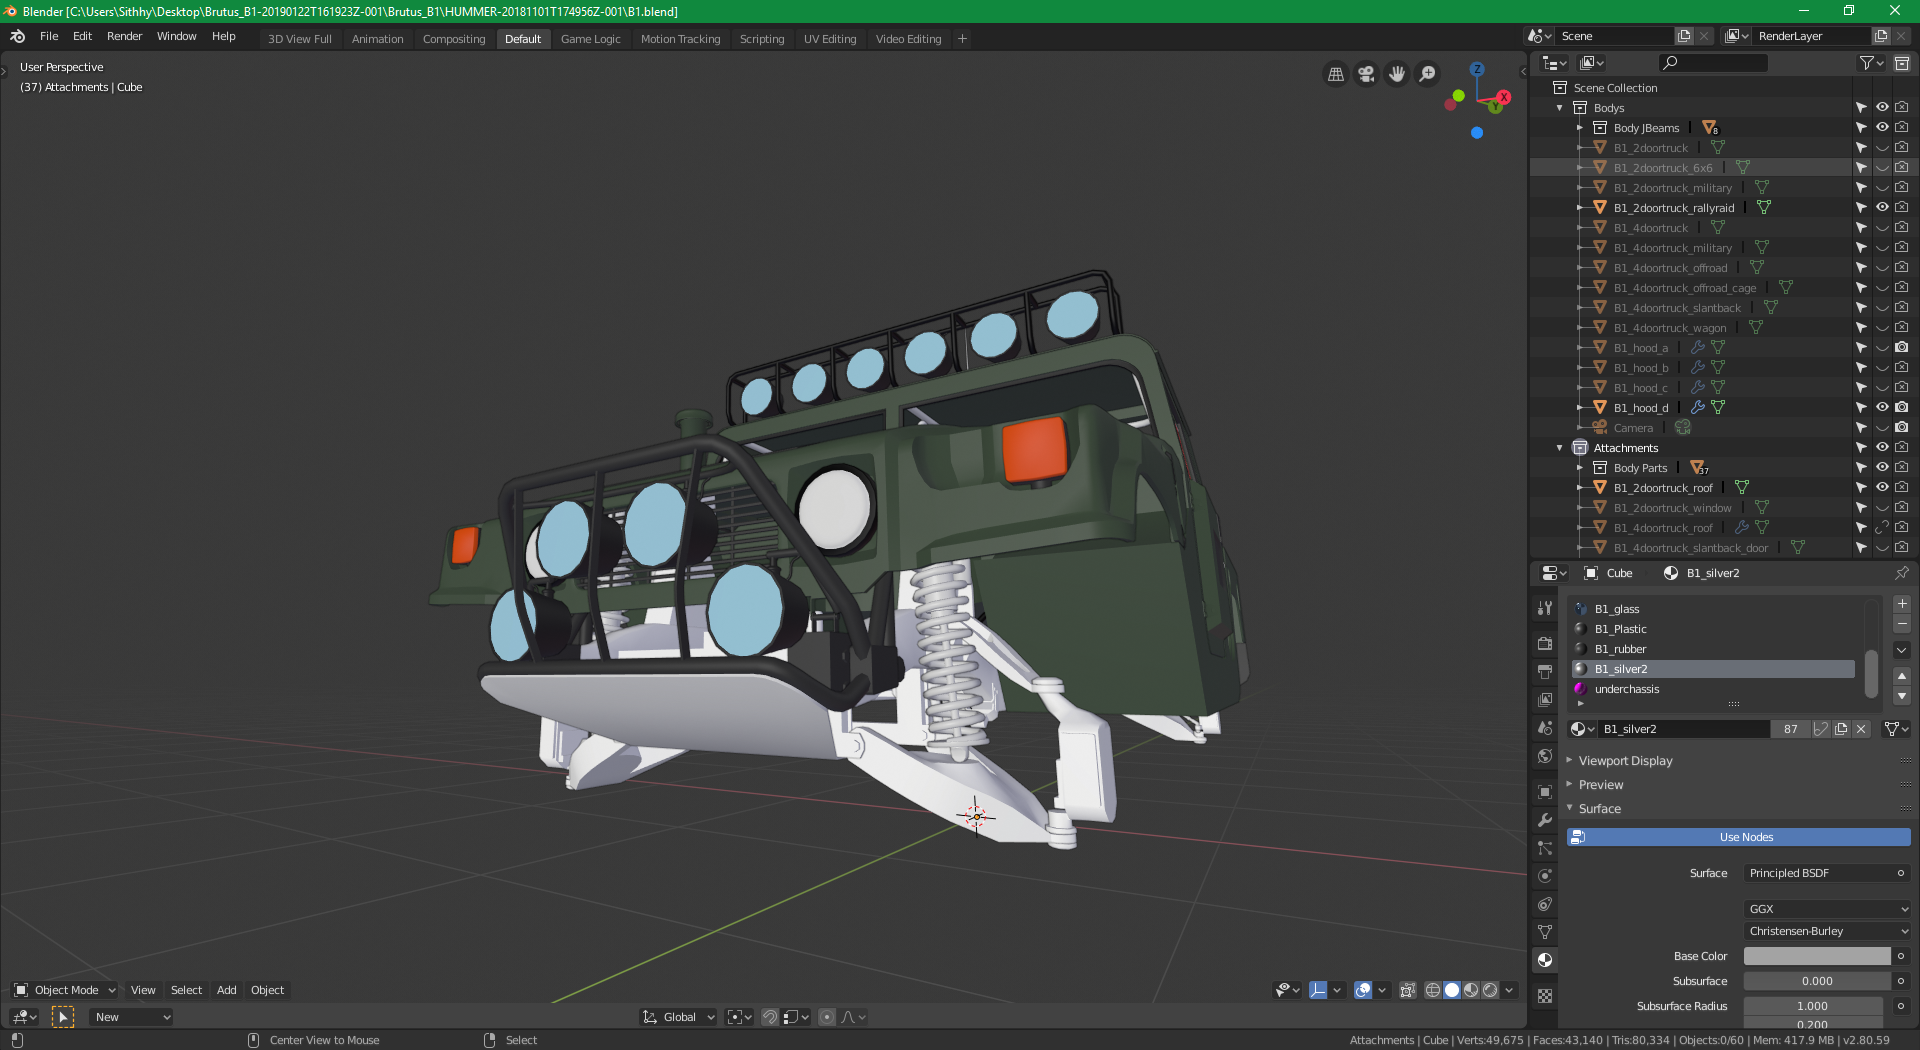Click the Add menu in viewport header
This screenshot has height=1050, width=1920.
point(227,990)
